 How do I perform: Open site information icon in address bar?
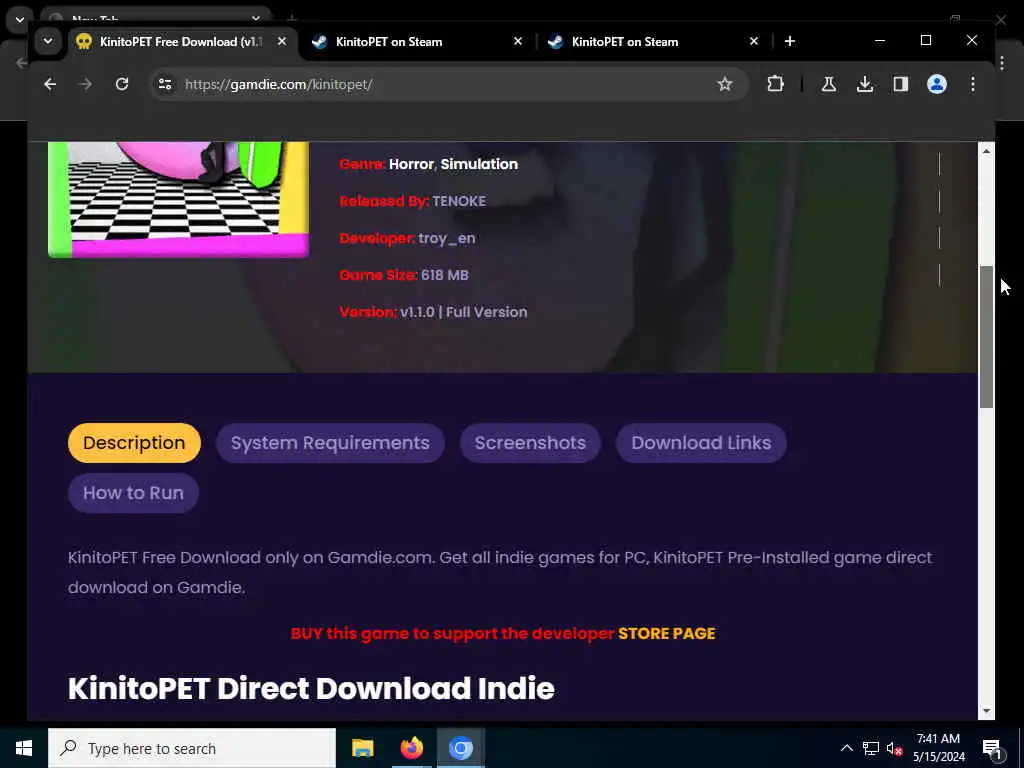coord(165,84)
